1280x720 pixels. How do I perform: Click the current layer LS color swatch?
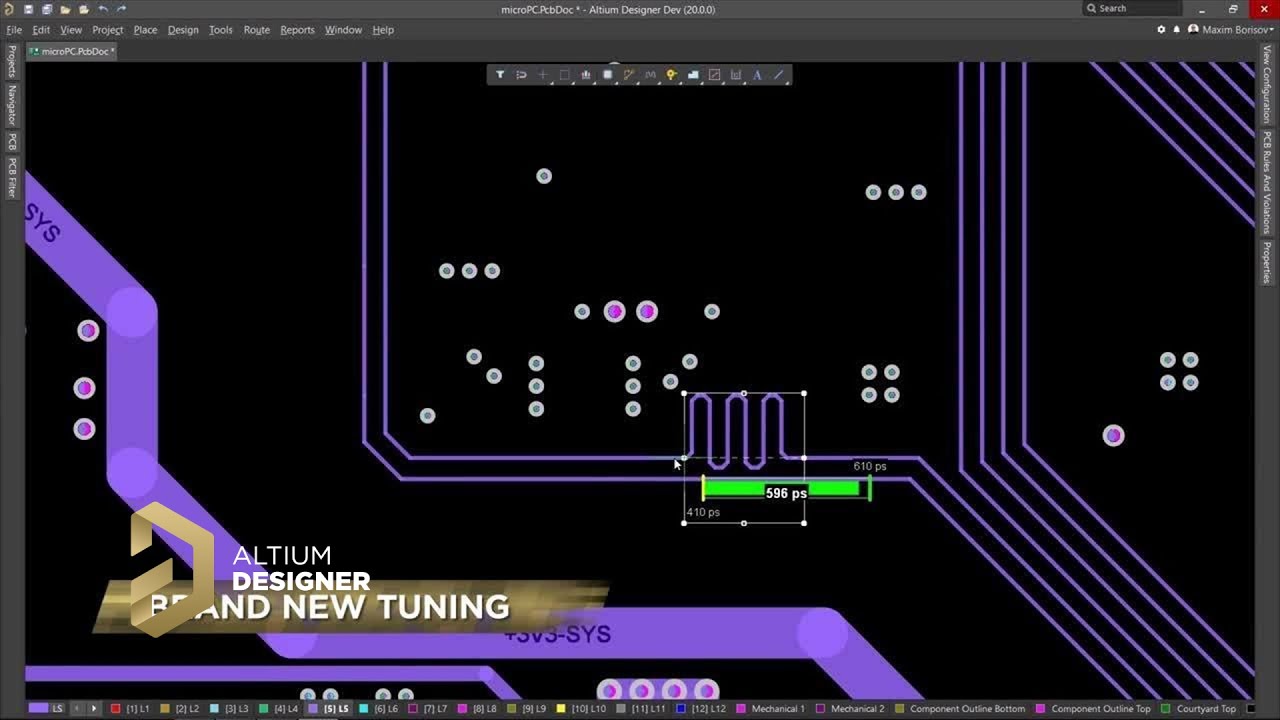click(39, 708)
